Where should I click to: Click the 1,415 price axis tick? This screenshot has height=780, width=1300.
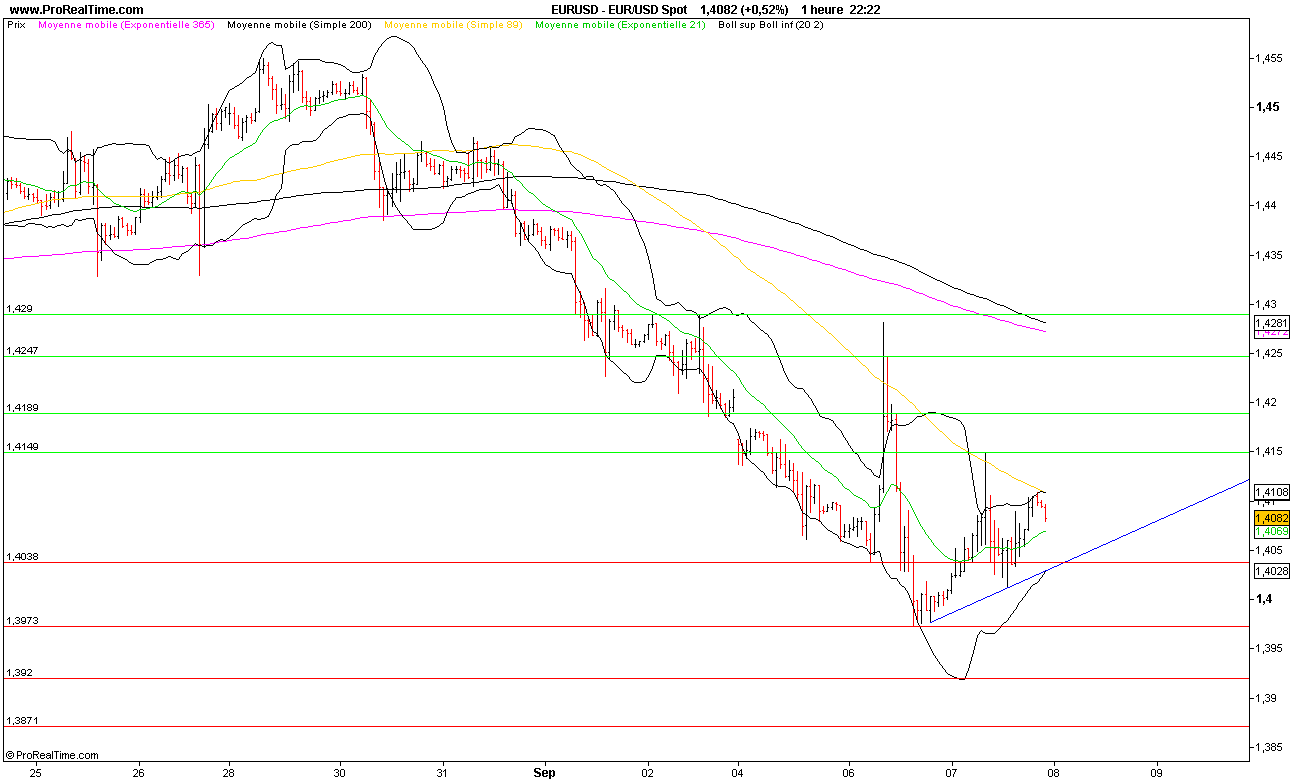point(1271,452)
